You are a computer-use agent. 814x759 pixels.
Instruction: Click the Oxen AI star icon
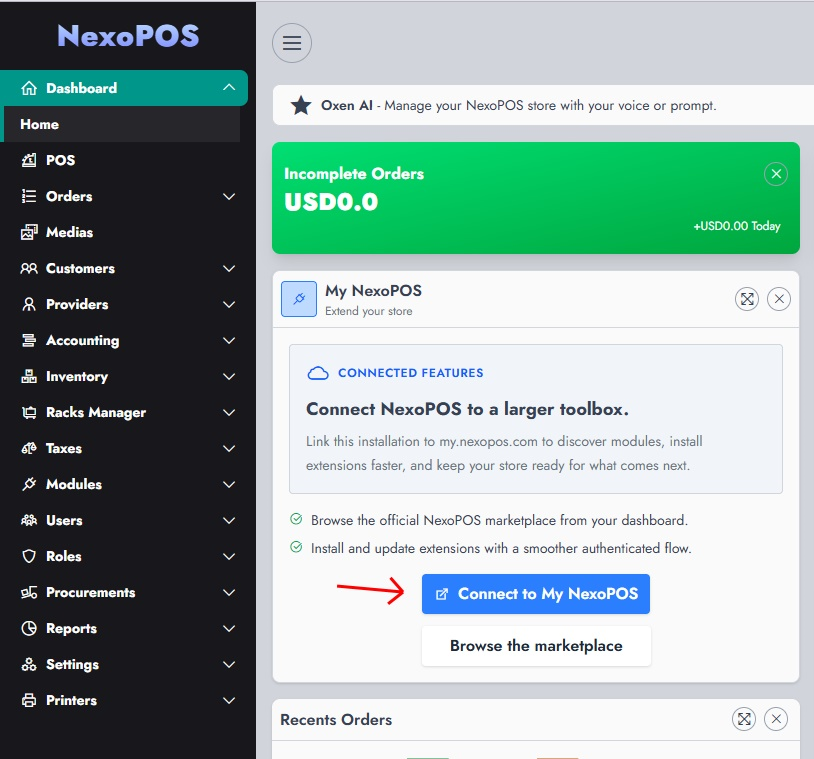tap(301, 105)
